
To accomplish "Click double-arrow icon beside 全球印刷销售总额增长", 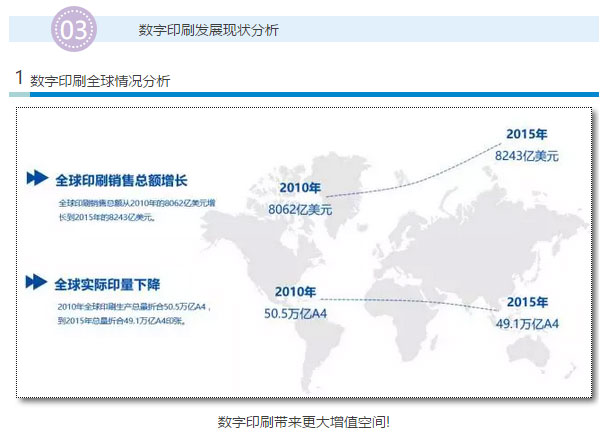I will pos(37,178).
